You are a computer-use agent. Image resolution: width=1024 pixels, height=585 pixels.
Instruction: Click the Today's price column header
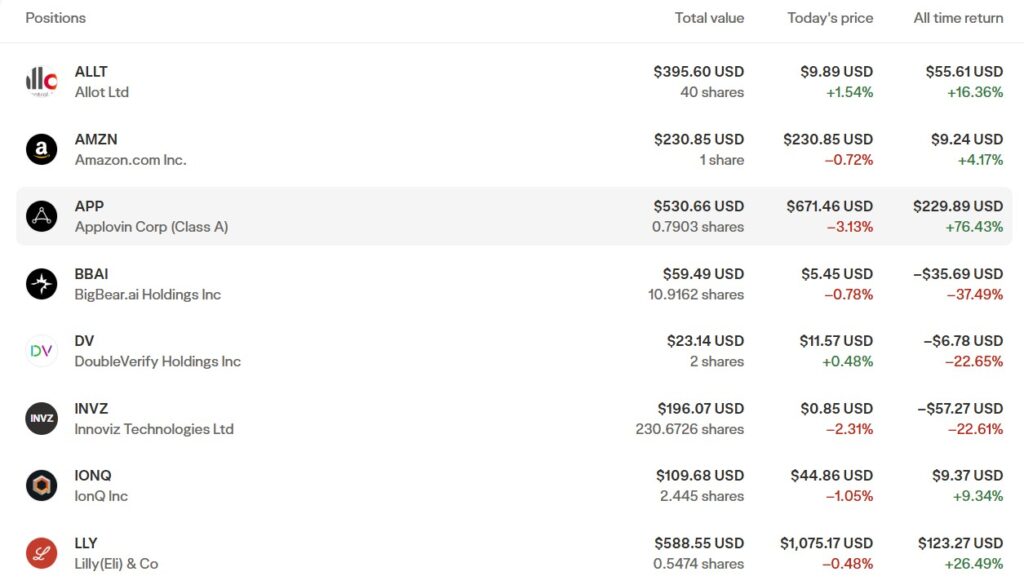(x=829, y=17)
